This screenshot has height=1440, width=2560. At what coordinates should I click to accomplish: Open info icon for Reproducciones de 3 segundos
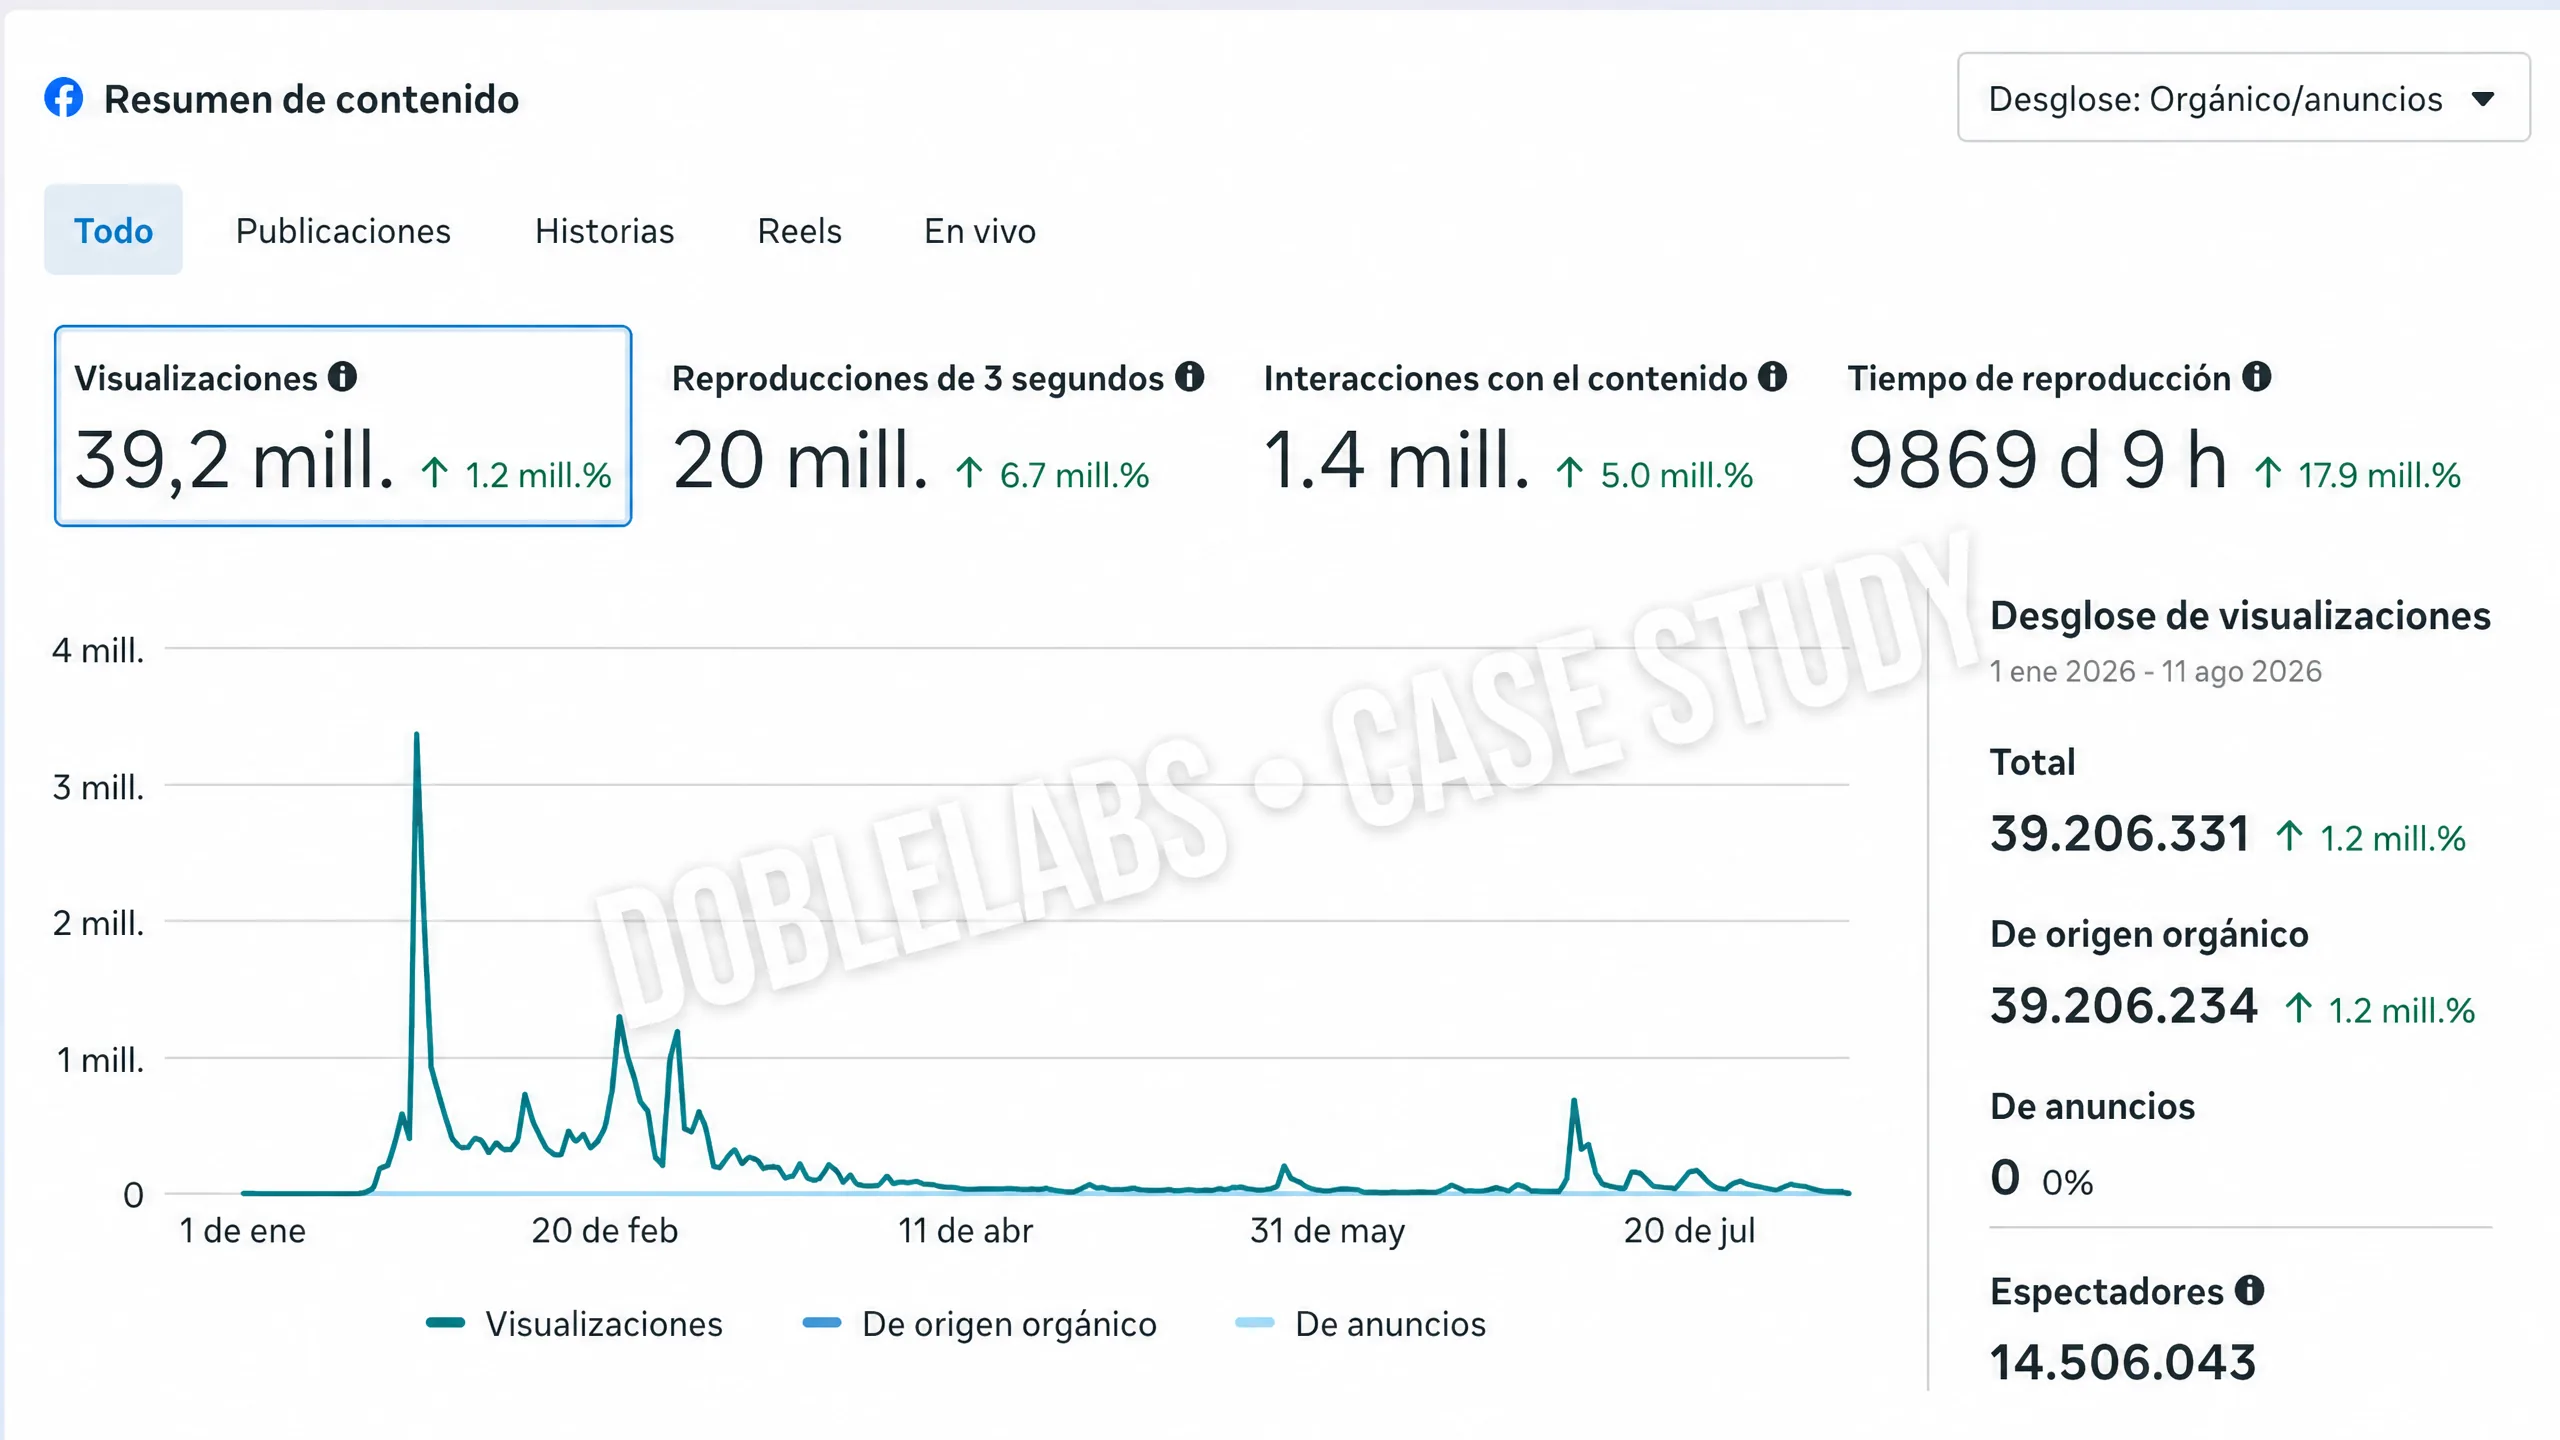pyautogui.click(x=1189, y=377)
